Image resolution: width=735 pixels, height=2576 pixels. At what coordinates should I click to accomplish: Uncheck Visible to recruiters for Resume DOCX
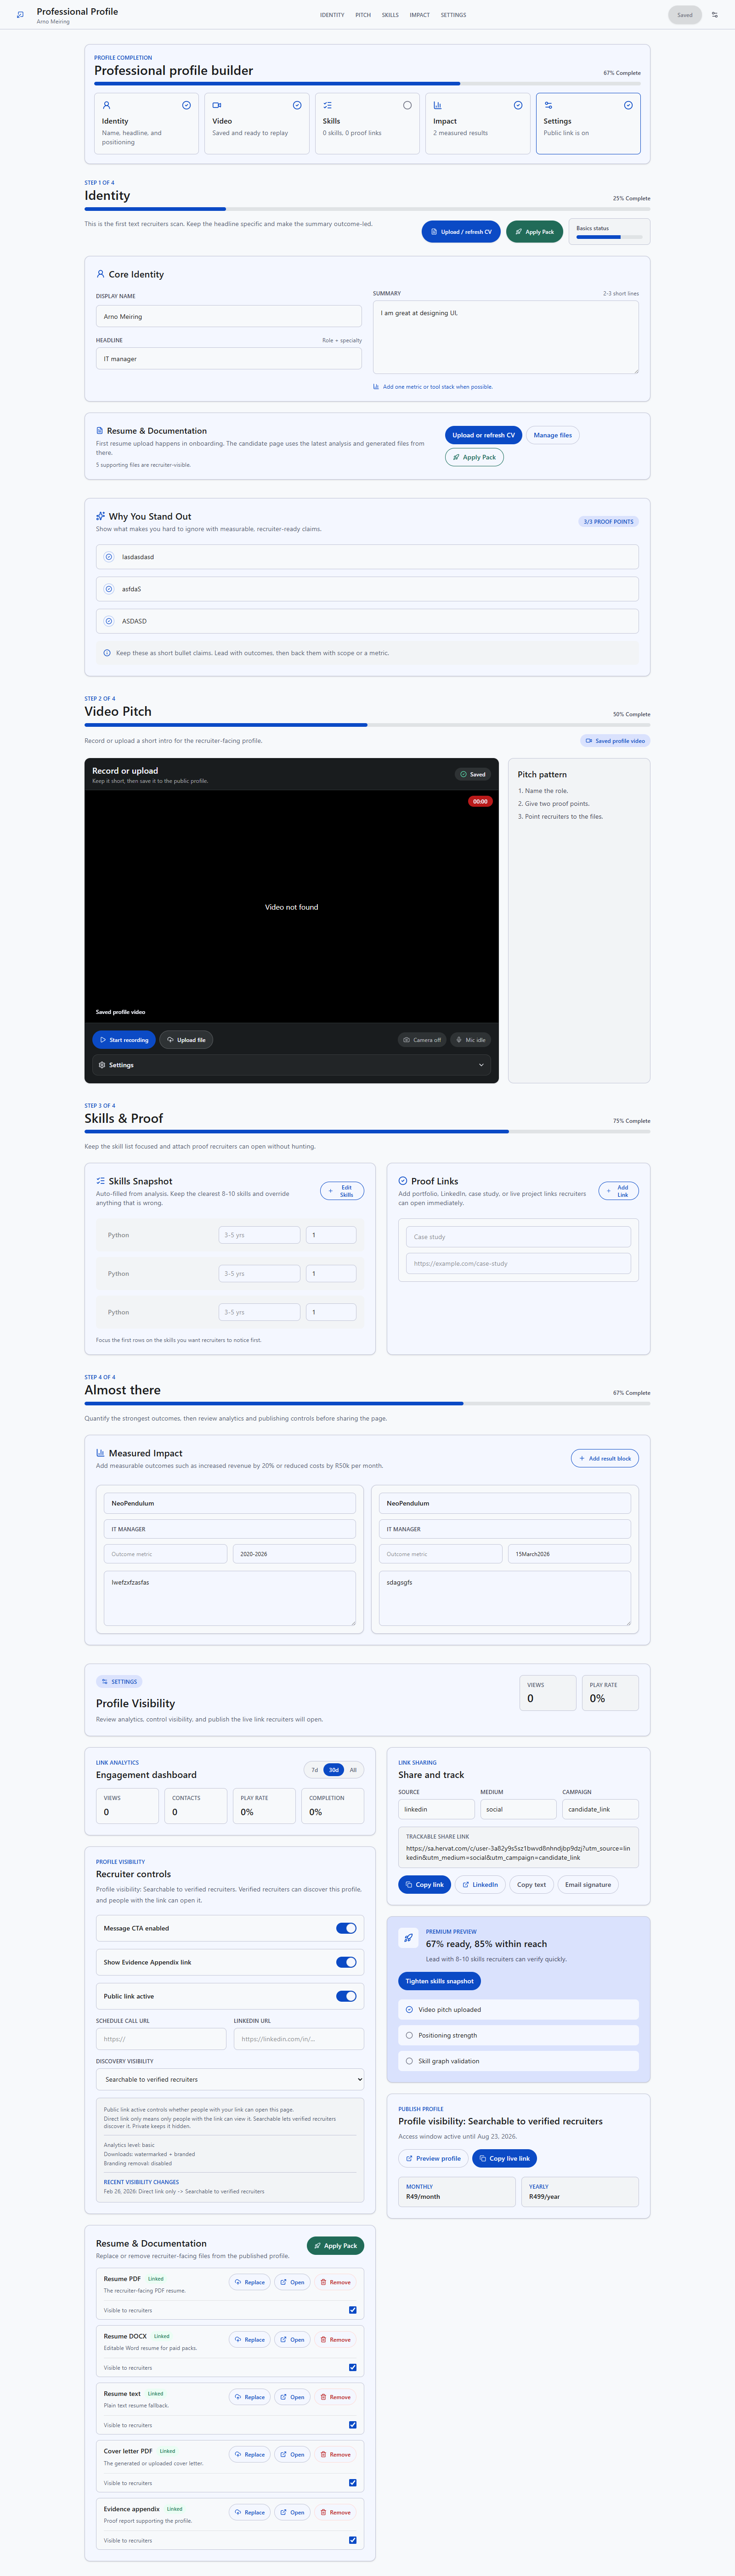tap(352, 2368)
